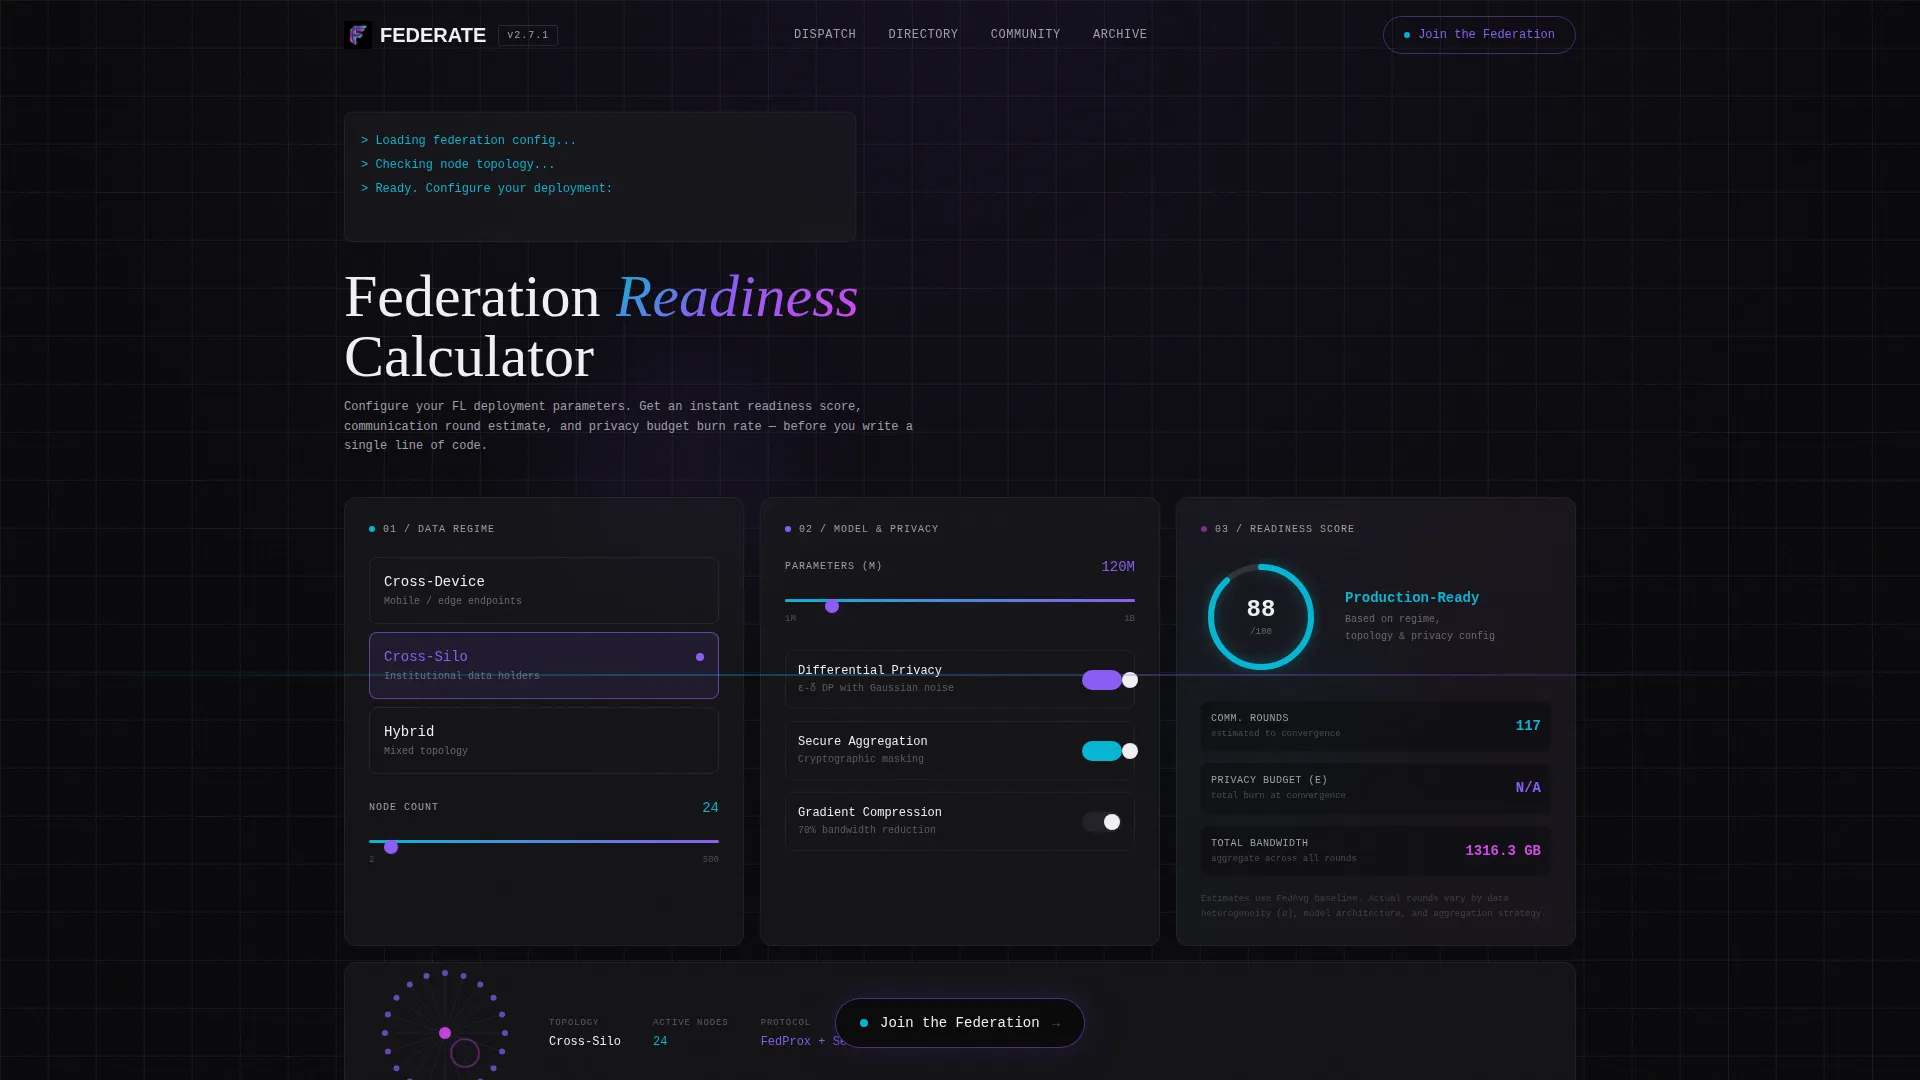Click the Comm. Rounds value 117
The width and height of the screenshot is (1920, 1080).
click(x=1528, y=726)
